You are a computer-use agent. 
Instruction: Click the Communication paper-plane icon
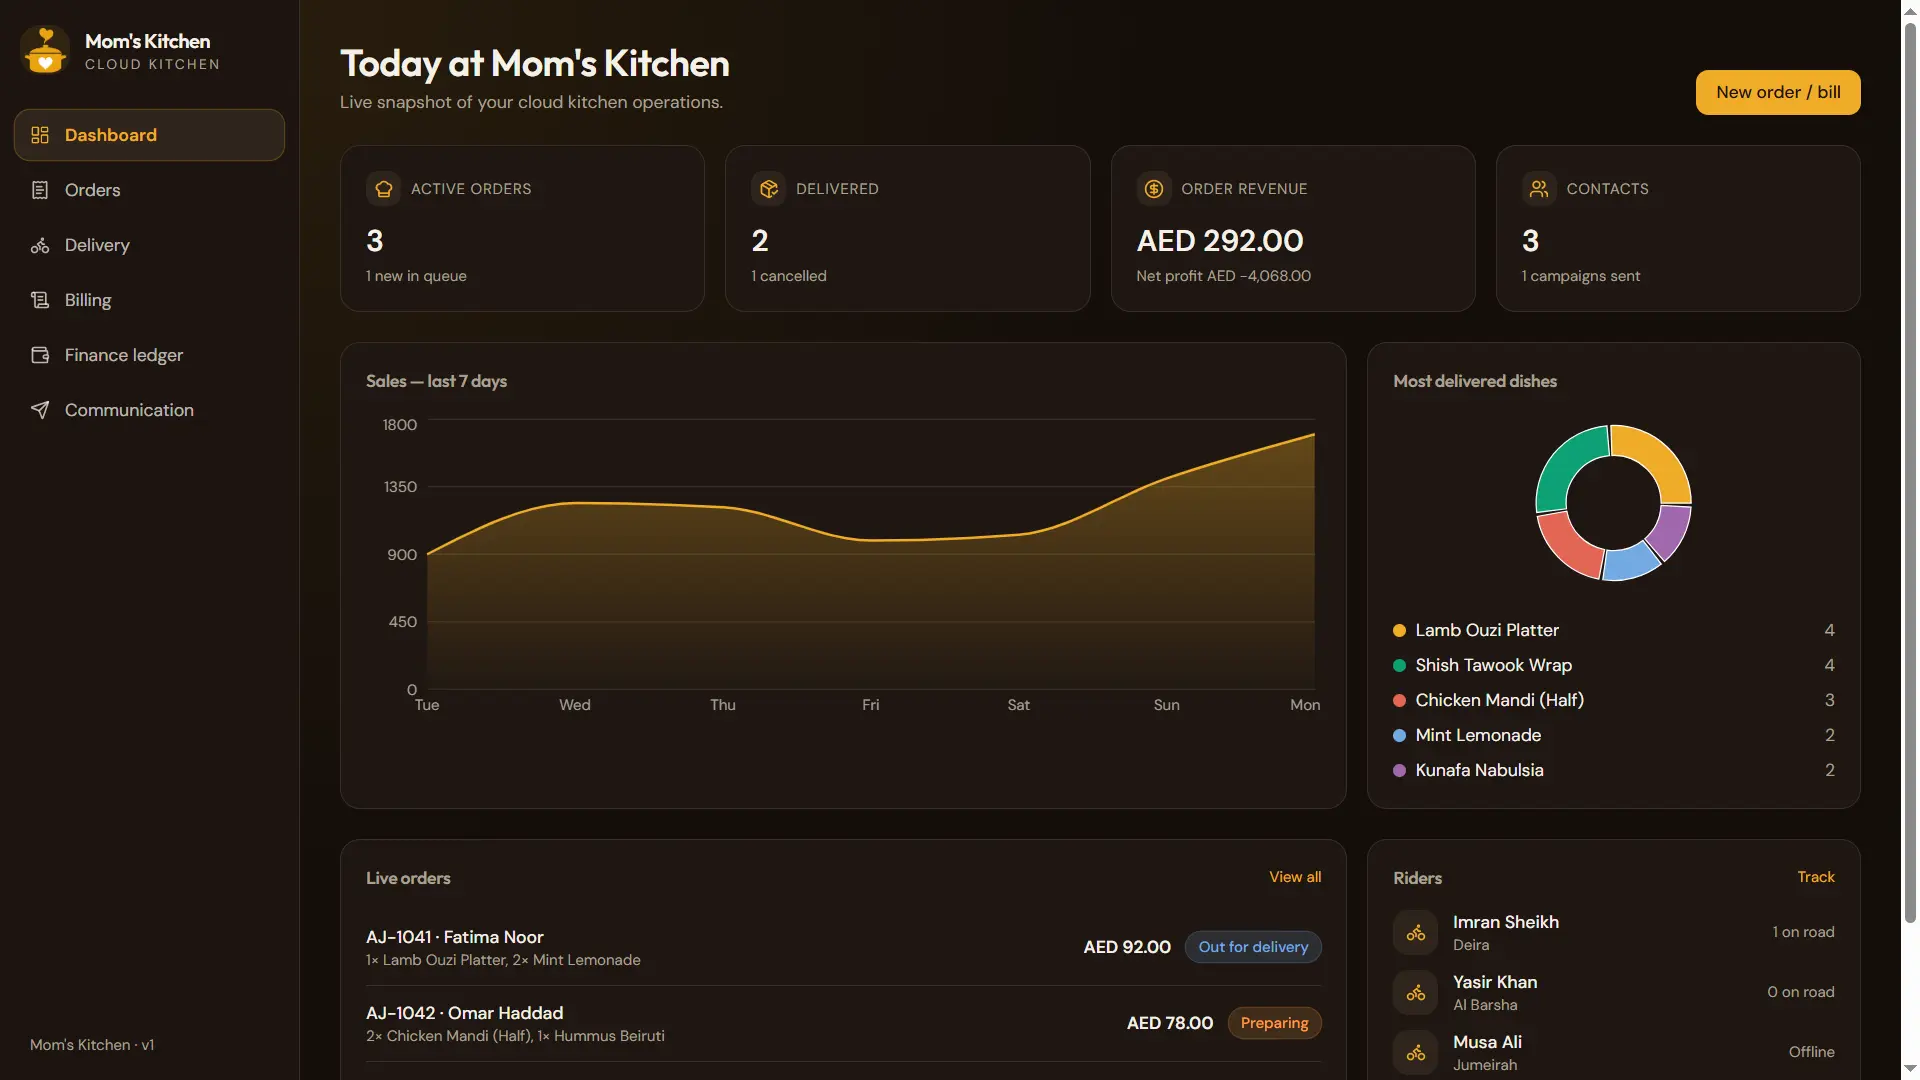tap(40, 410)
